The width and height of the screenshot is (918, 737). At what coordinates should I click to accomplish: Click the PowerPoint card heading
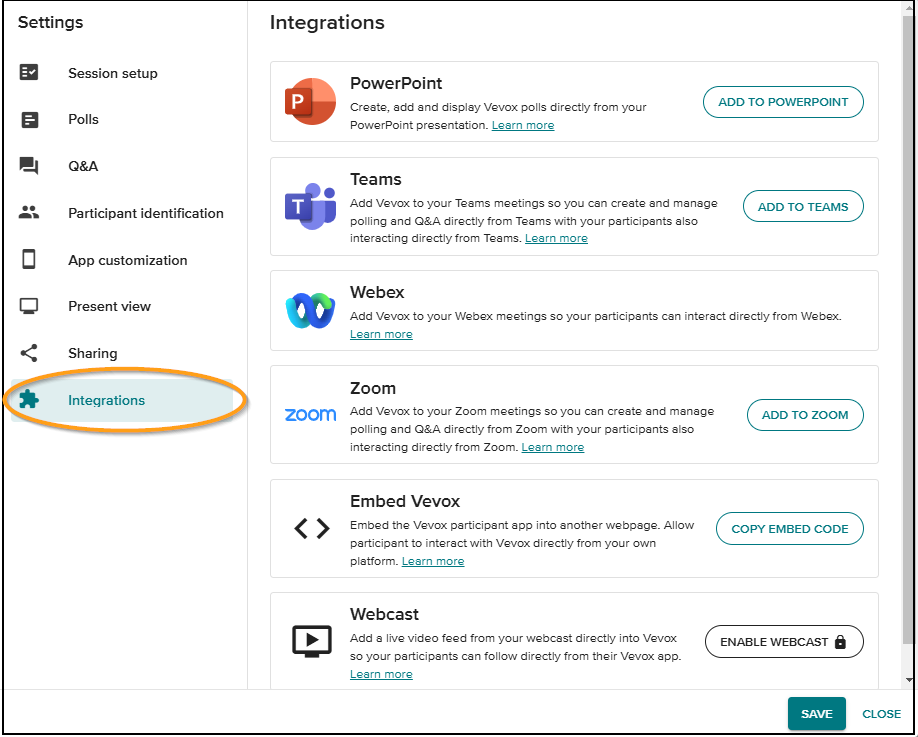click(x=396, y=83)
